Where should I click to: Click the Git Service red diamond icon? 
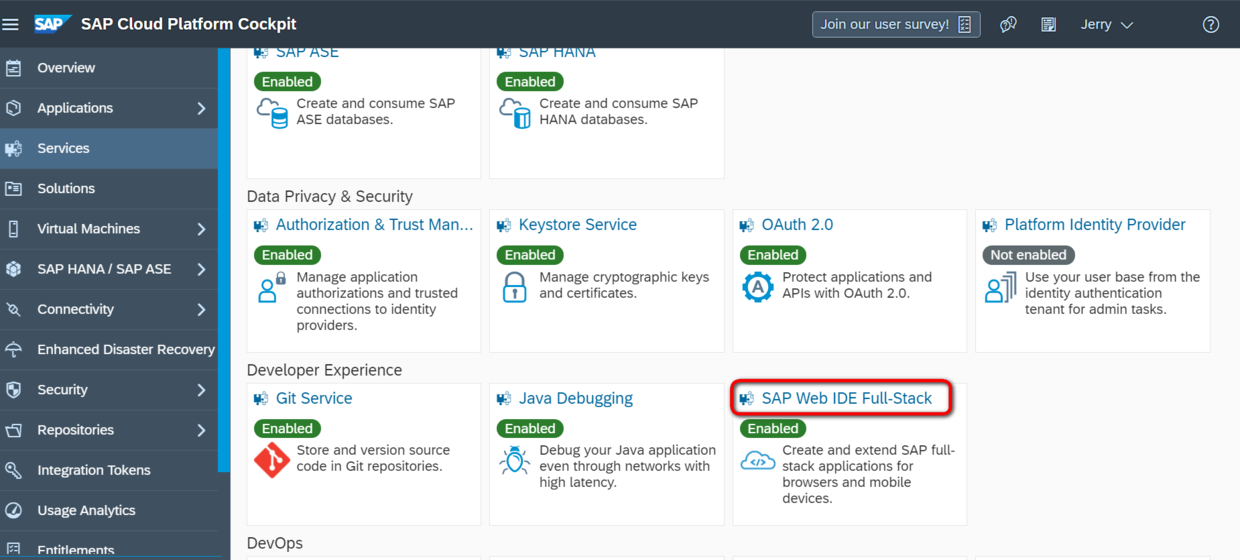pyautogui.click(x=271, y=460)
